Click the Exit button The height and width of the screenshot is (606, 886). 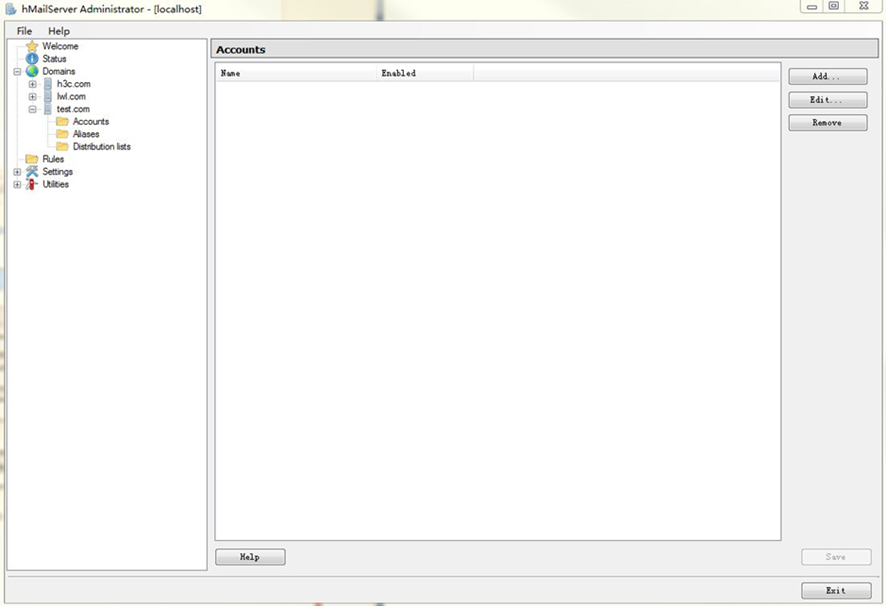point(836,590)
